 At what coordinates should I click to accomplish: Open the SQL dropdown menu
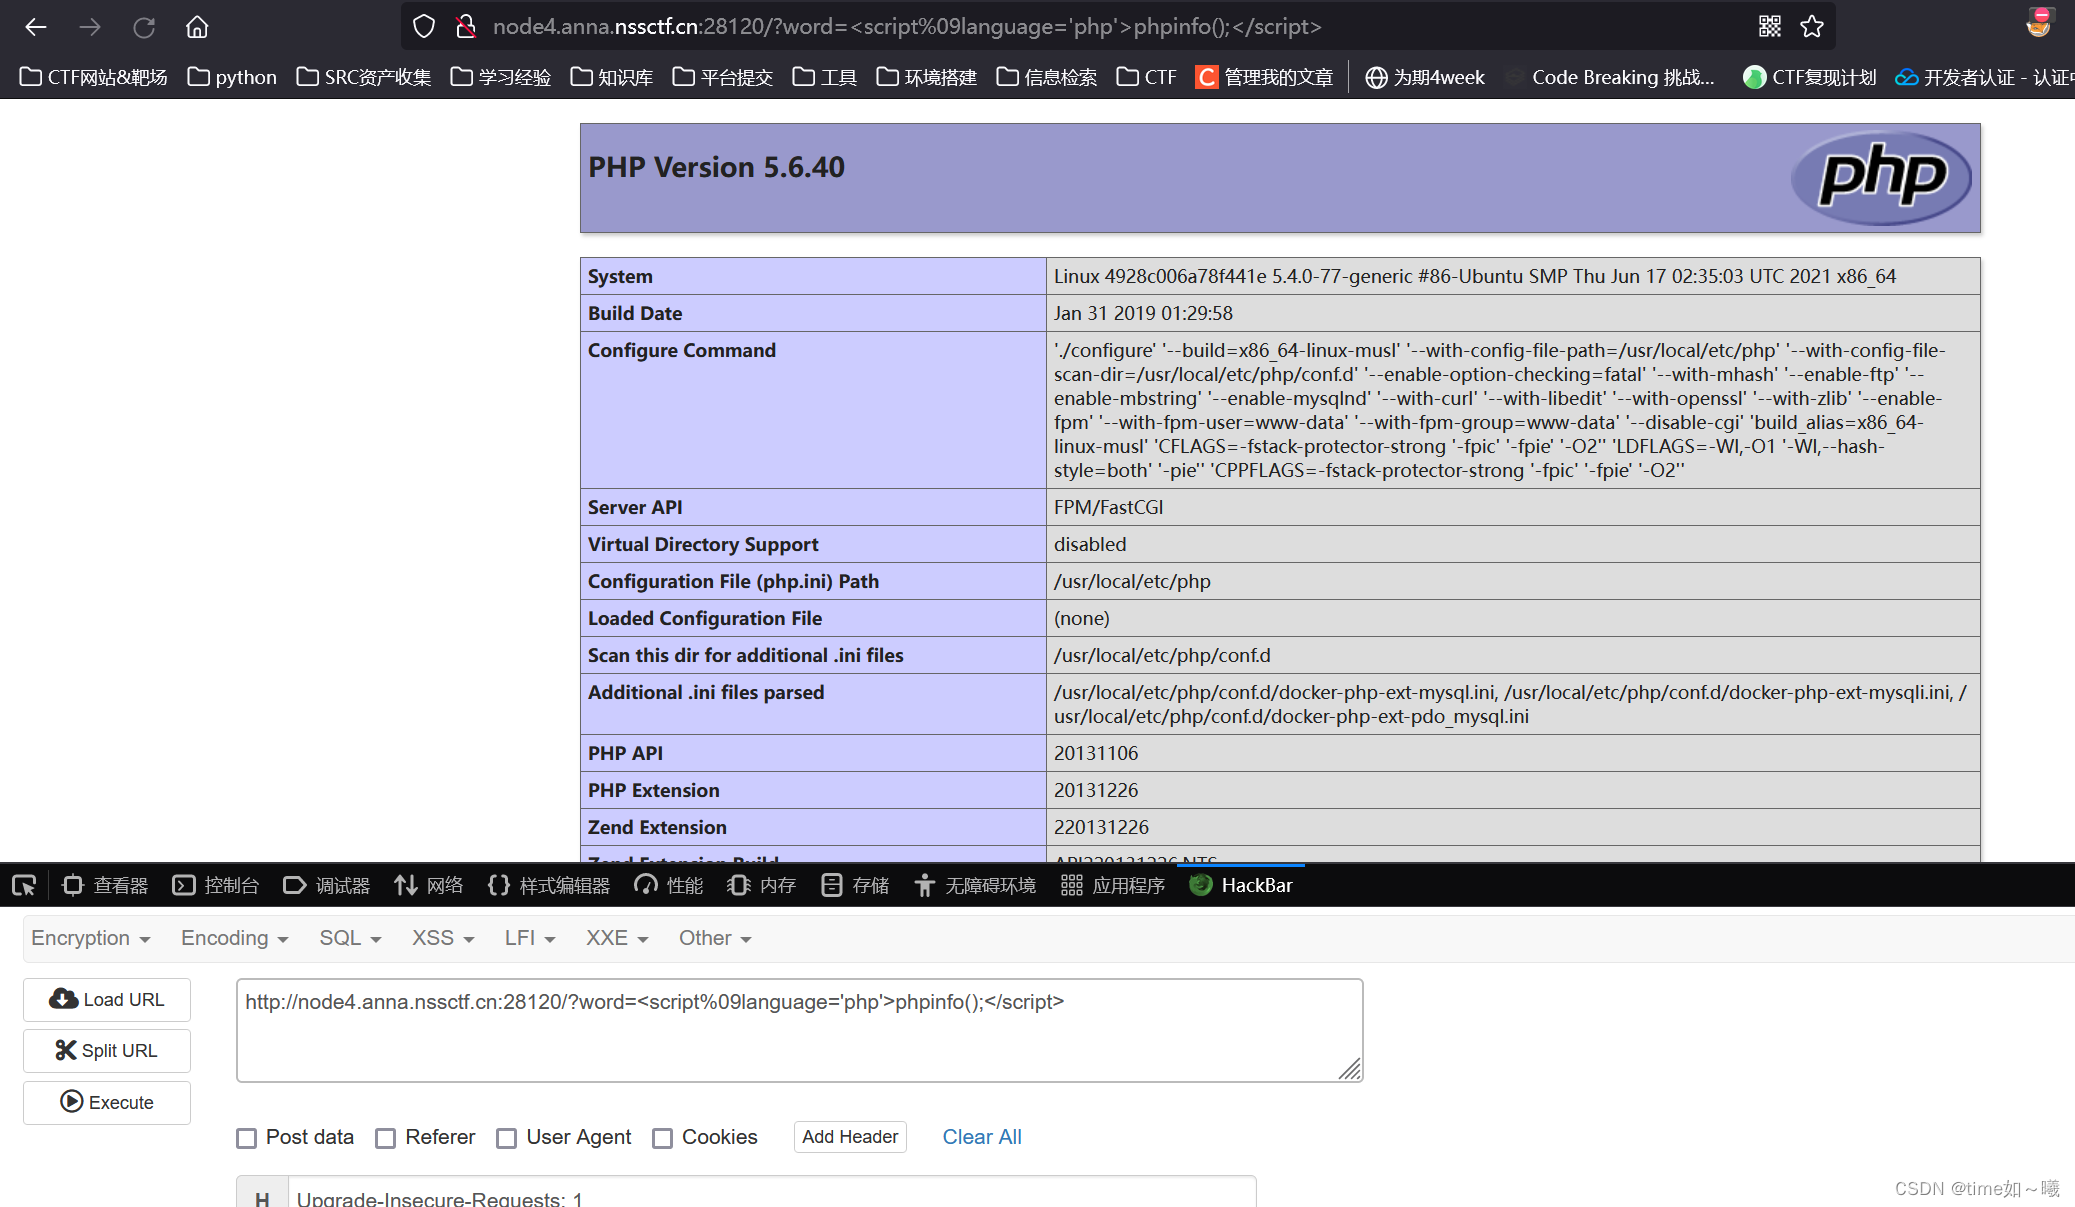tap(350, 938)
